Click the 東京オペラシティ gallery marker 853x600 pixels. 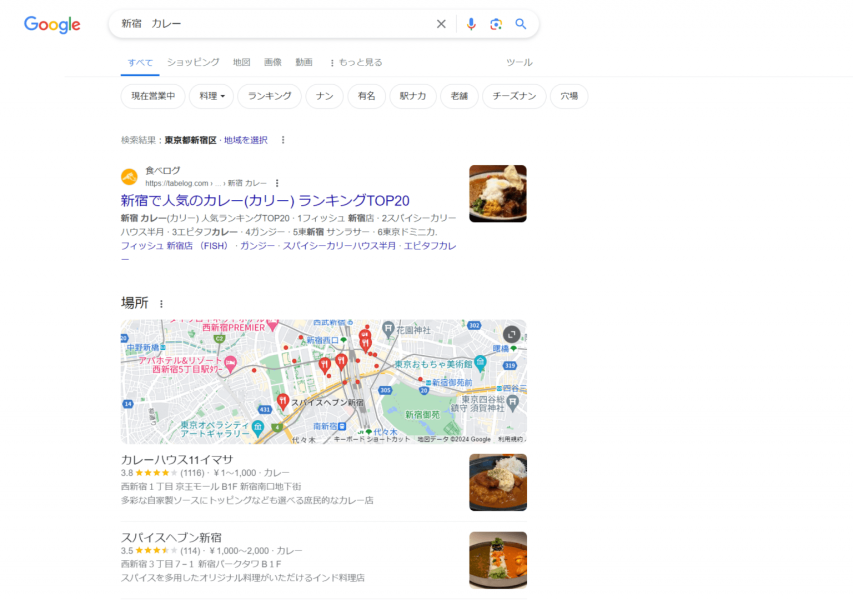point(258,426)
